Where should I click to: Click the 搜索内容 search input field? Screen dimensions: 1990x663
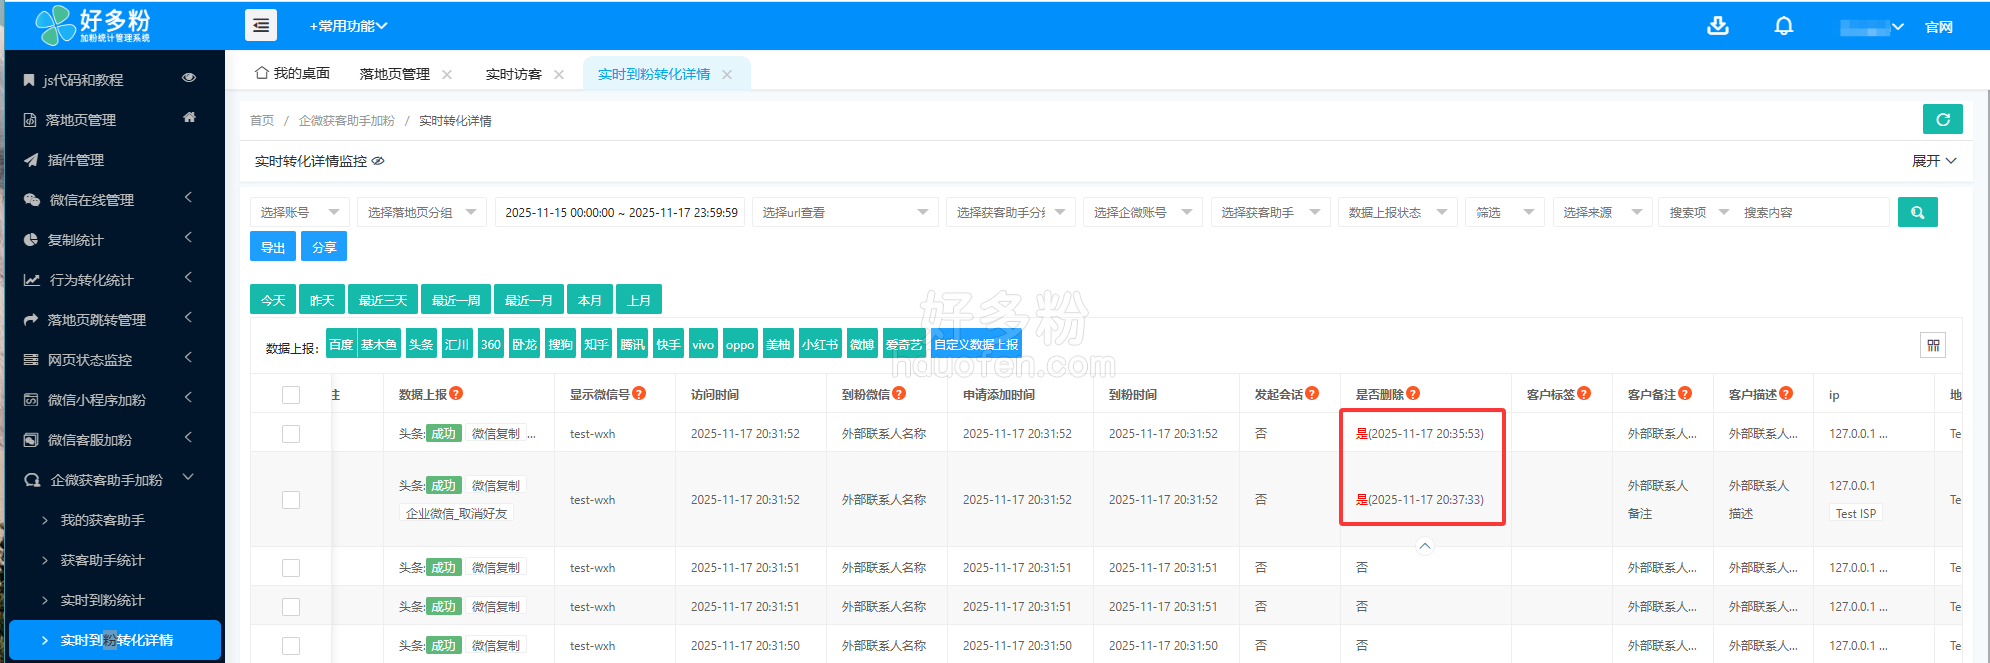(1810, 212)
